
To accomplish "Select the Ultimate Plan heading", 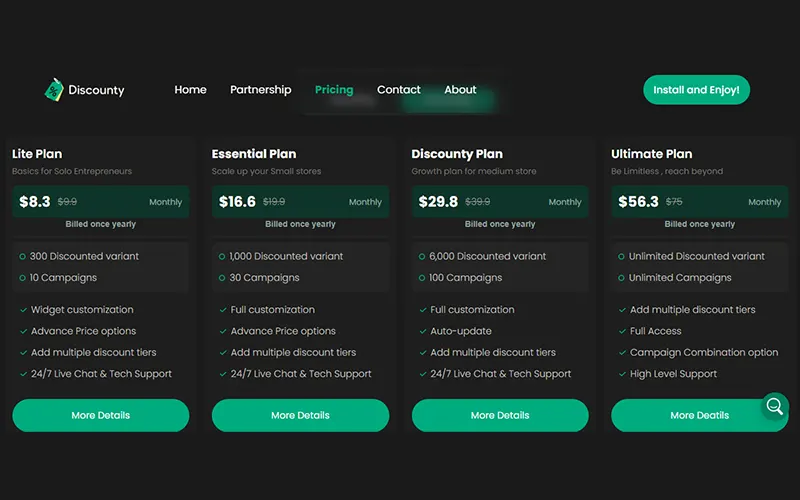I will click(652, 154).
